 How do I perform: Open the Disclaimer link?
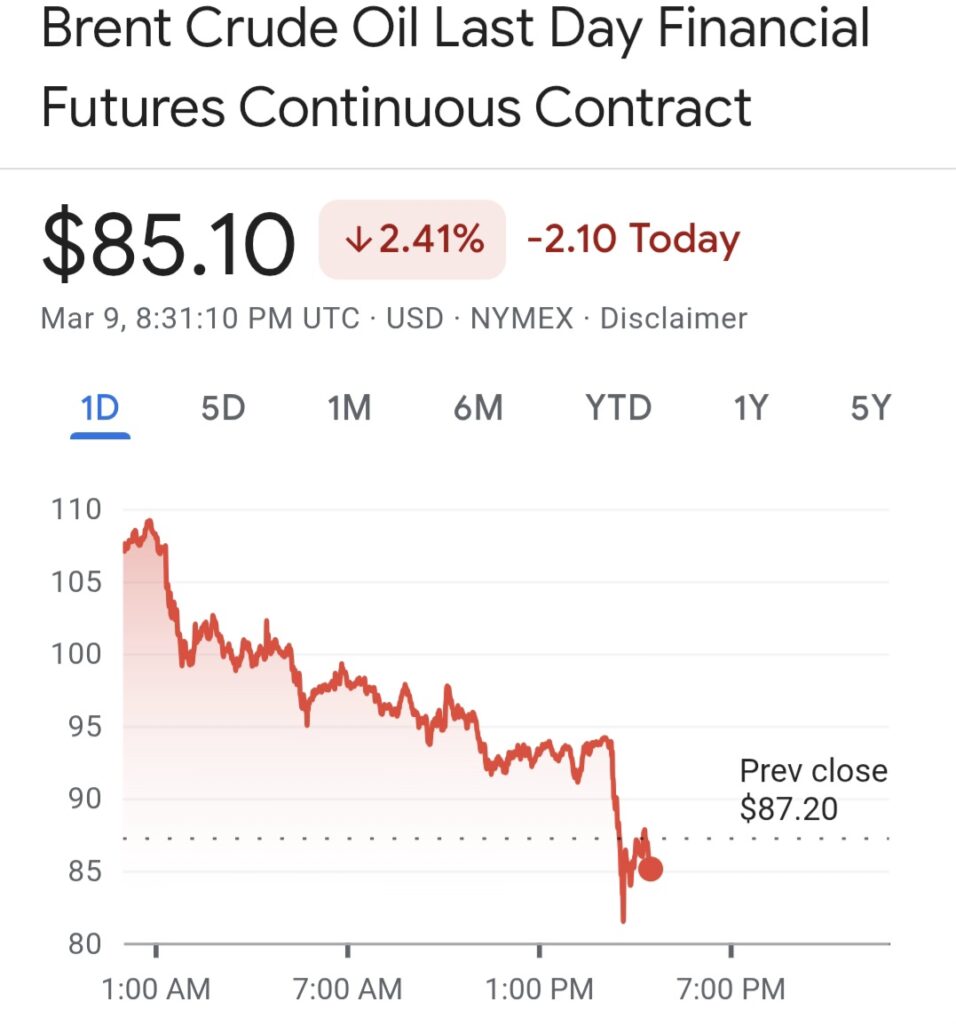point(673,319)
